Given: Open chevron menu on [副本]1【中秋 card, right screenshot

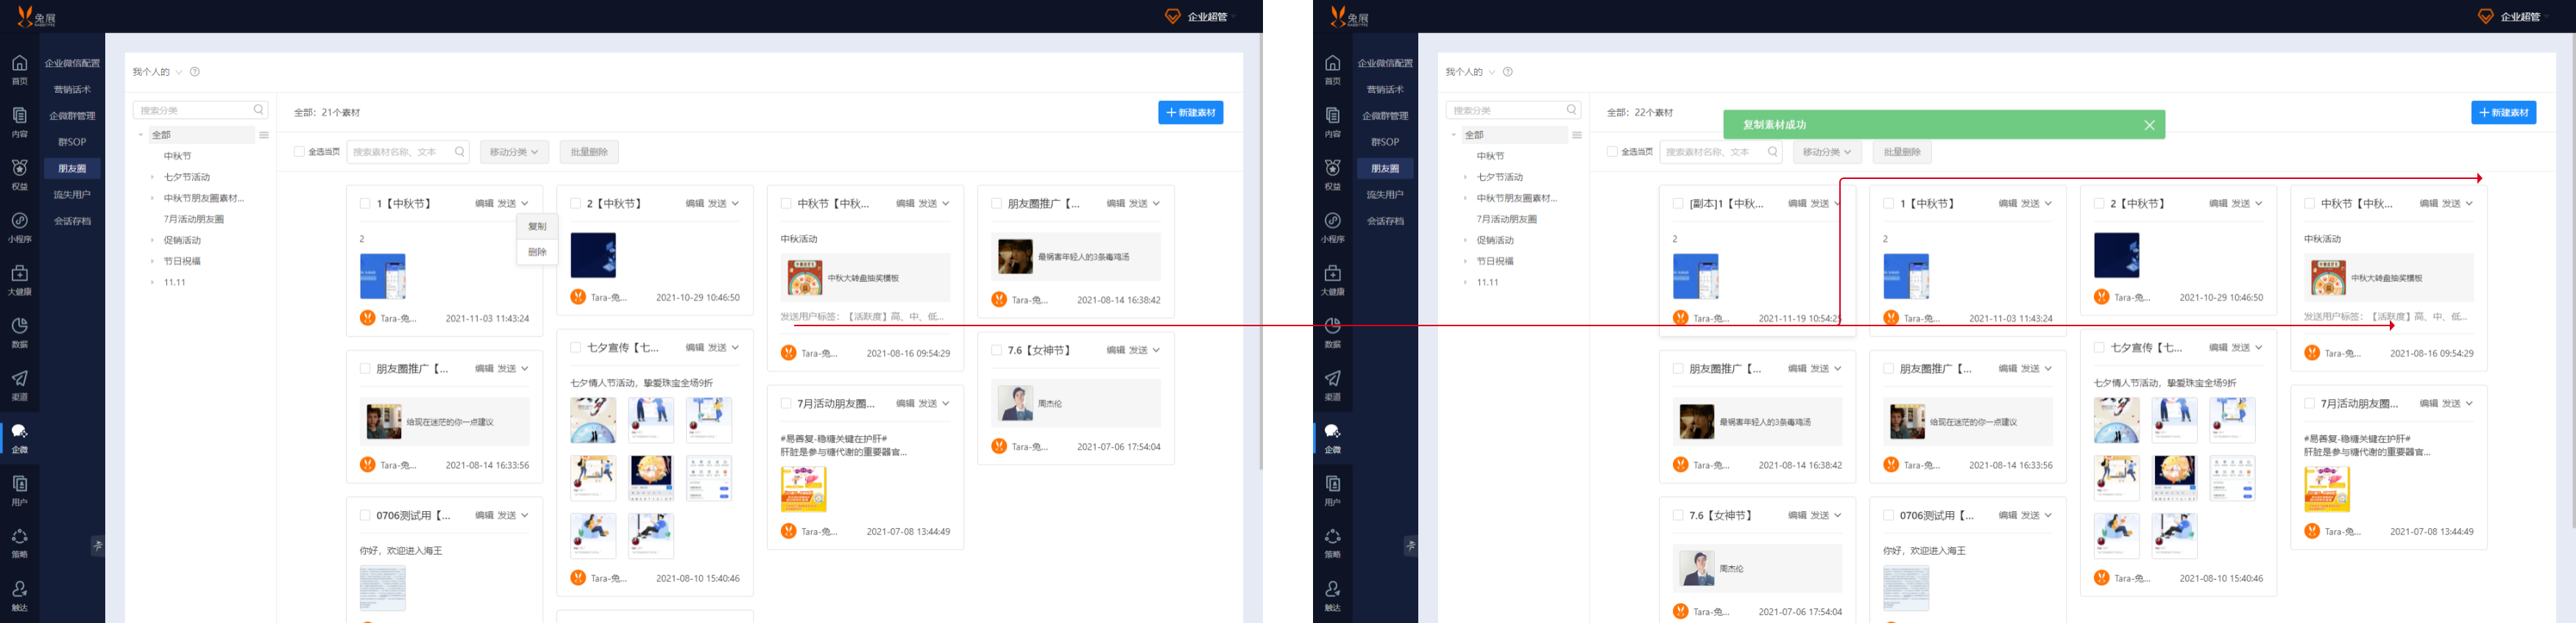Looking at the screenshot, I should 1838,203.
